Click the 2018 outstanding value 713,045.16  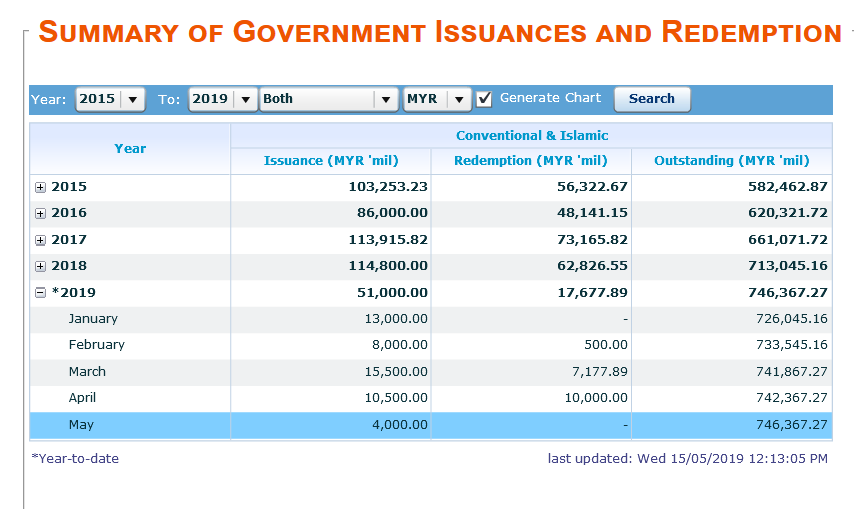click(x=788, y=266)
